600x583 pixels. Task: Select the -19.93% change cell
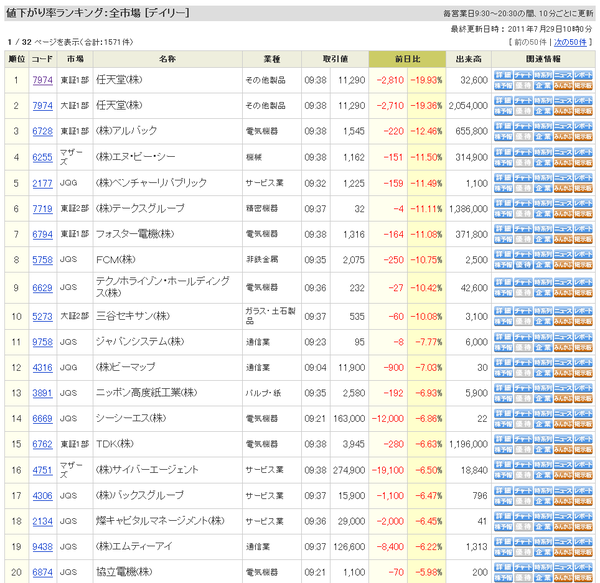coord(427,80)
